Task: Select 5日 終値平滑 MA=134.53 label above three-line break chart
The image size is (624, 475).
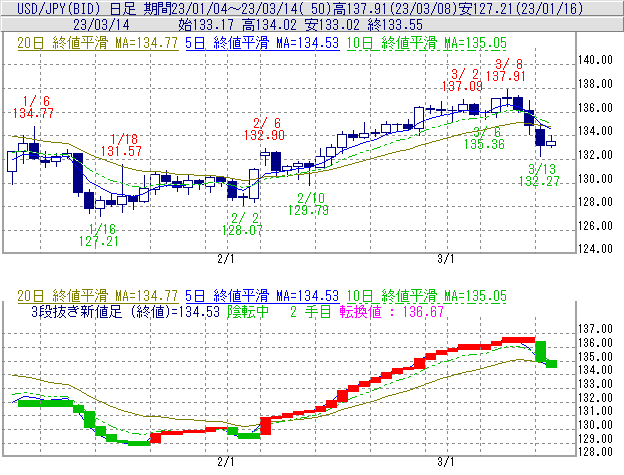Action: (x=262, y=296)
